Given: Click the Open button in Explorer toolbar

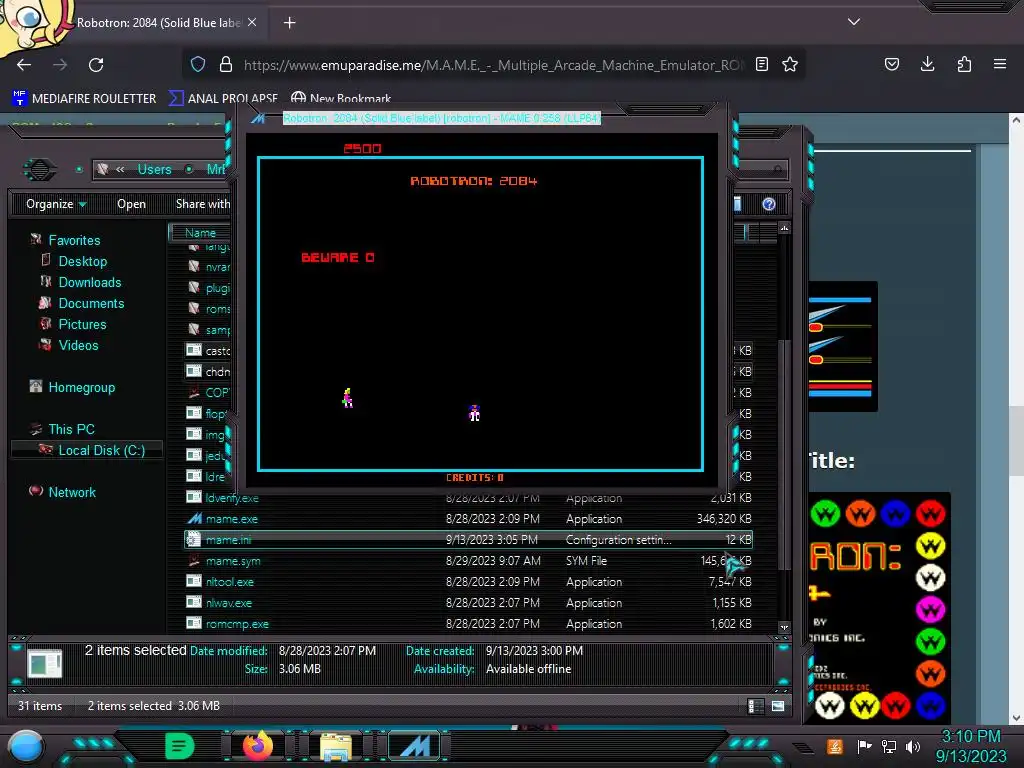Looking at the screenshot, I should point(131,204).
